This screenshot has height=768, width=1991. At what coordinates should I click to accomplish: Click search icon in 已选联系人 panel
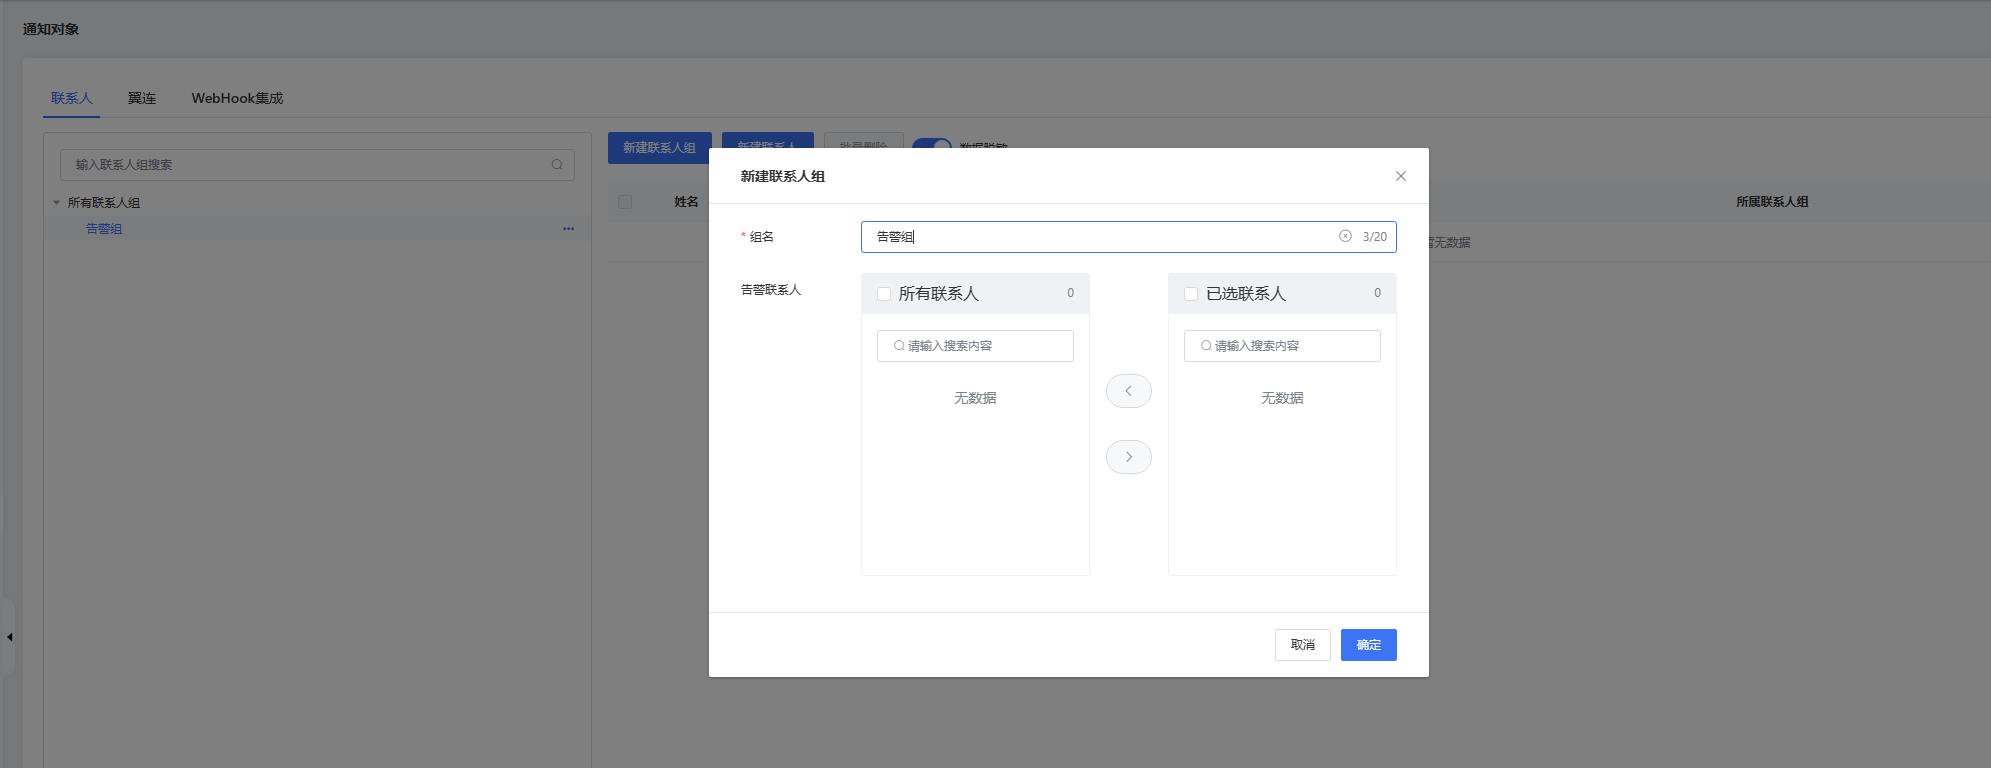1205,346
